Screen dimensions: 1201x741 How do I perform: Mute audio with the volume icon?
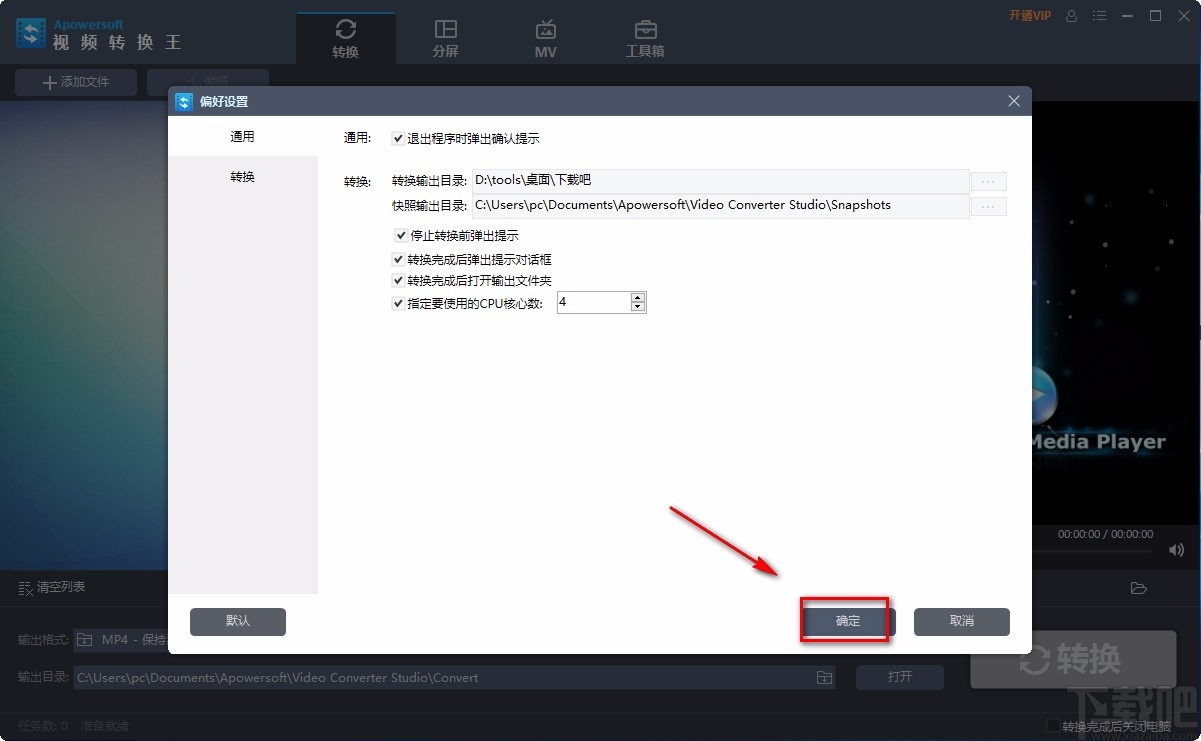click(1175, 549)
